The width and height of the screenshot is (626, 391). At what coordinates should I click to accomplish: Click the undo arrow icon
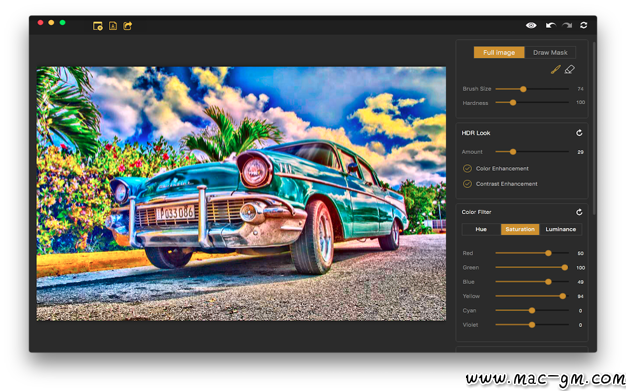(551, 26)
